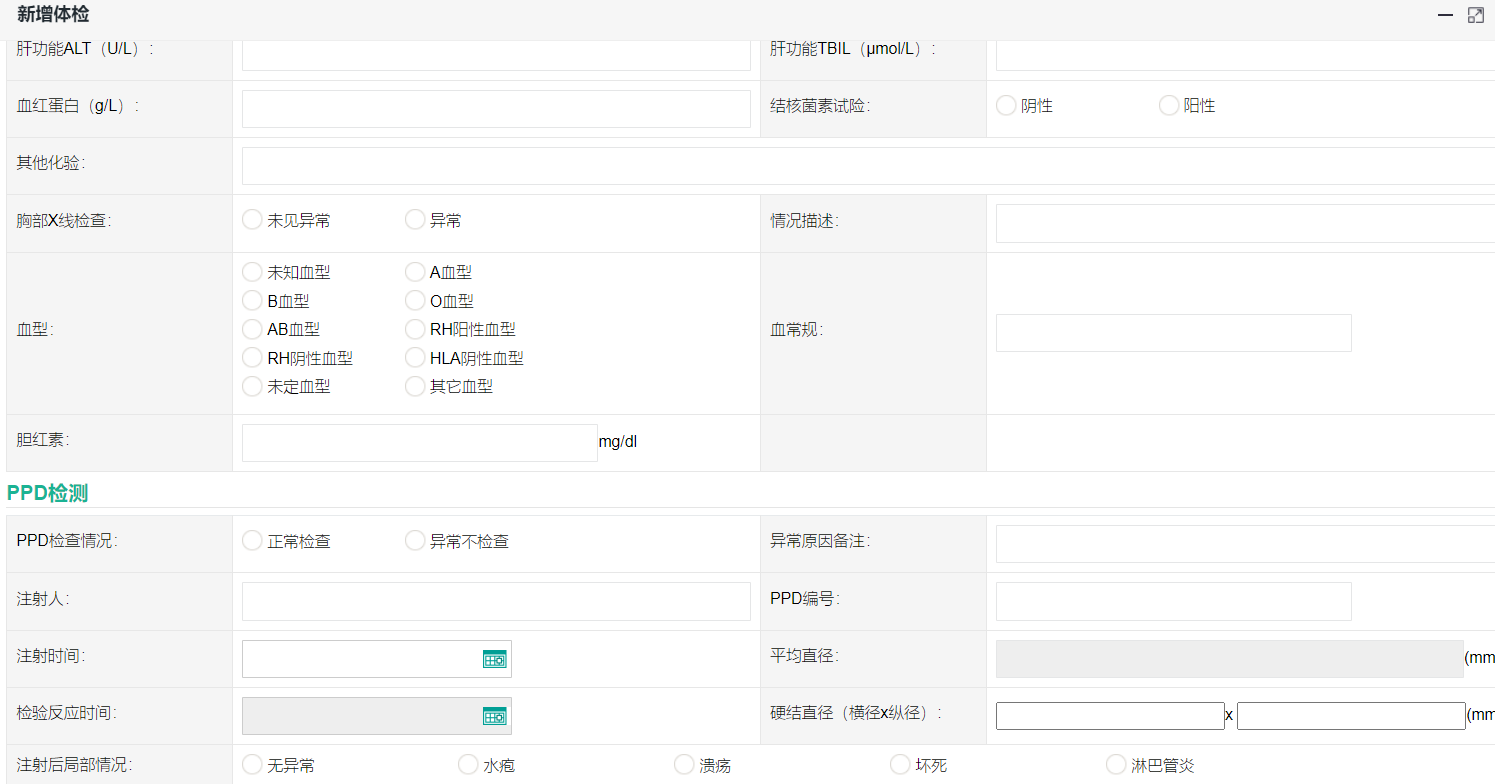The image size is (1495, 784).
Task: Select 淋巴管炎 local reaction option
Action: [x=1116, y=765]
